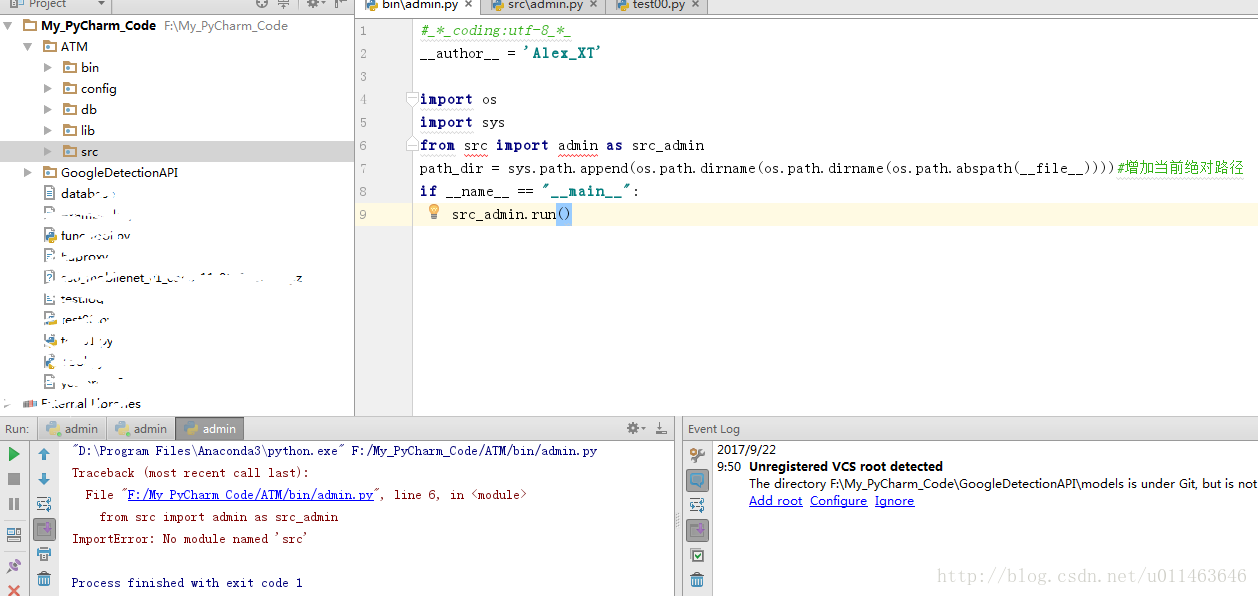
Task: Close the bin\admin.py tab
Action: click(470, 5)
